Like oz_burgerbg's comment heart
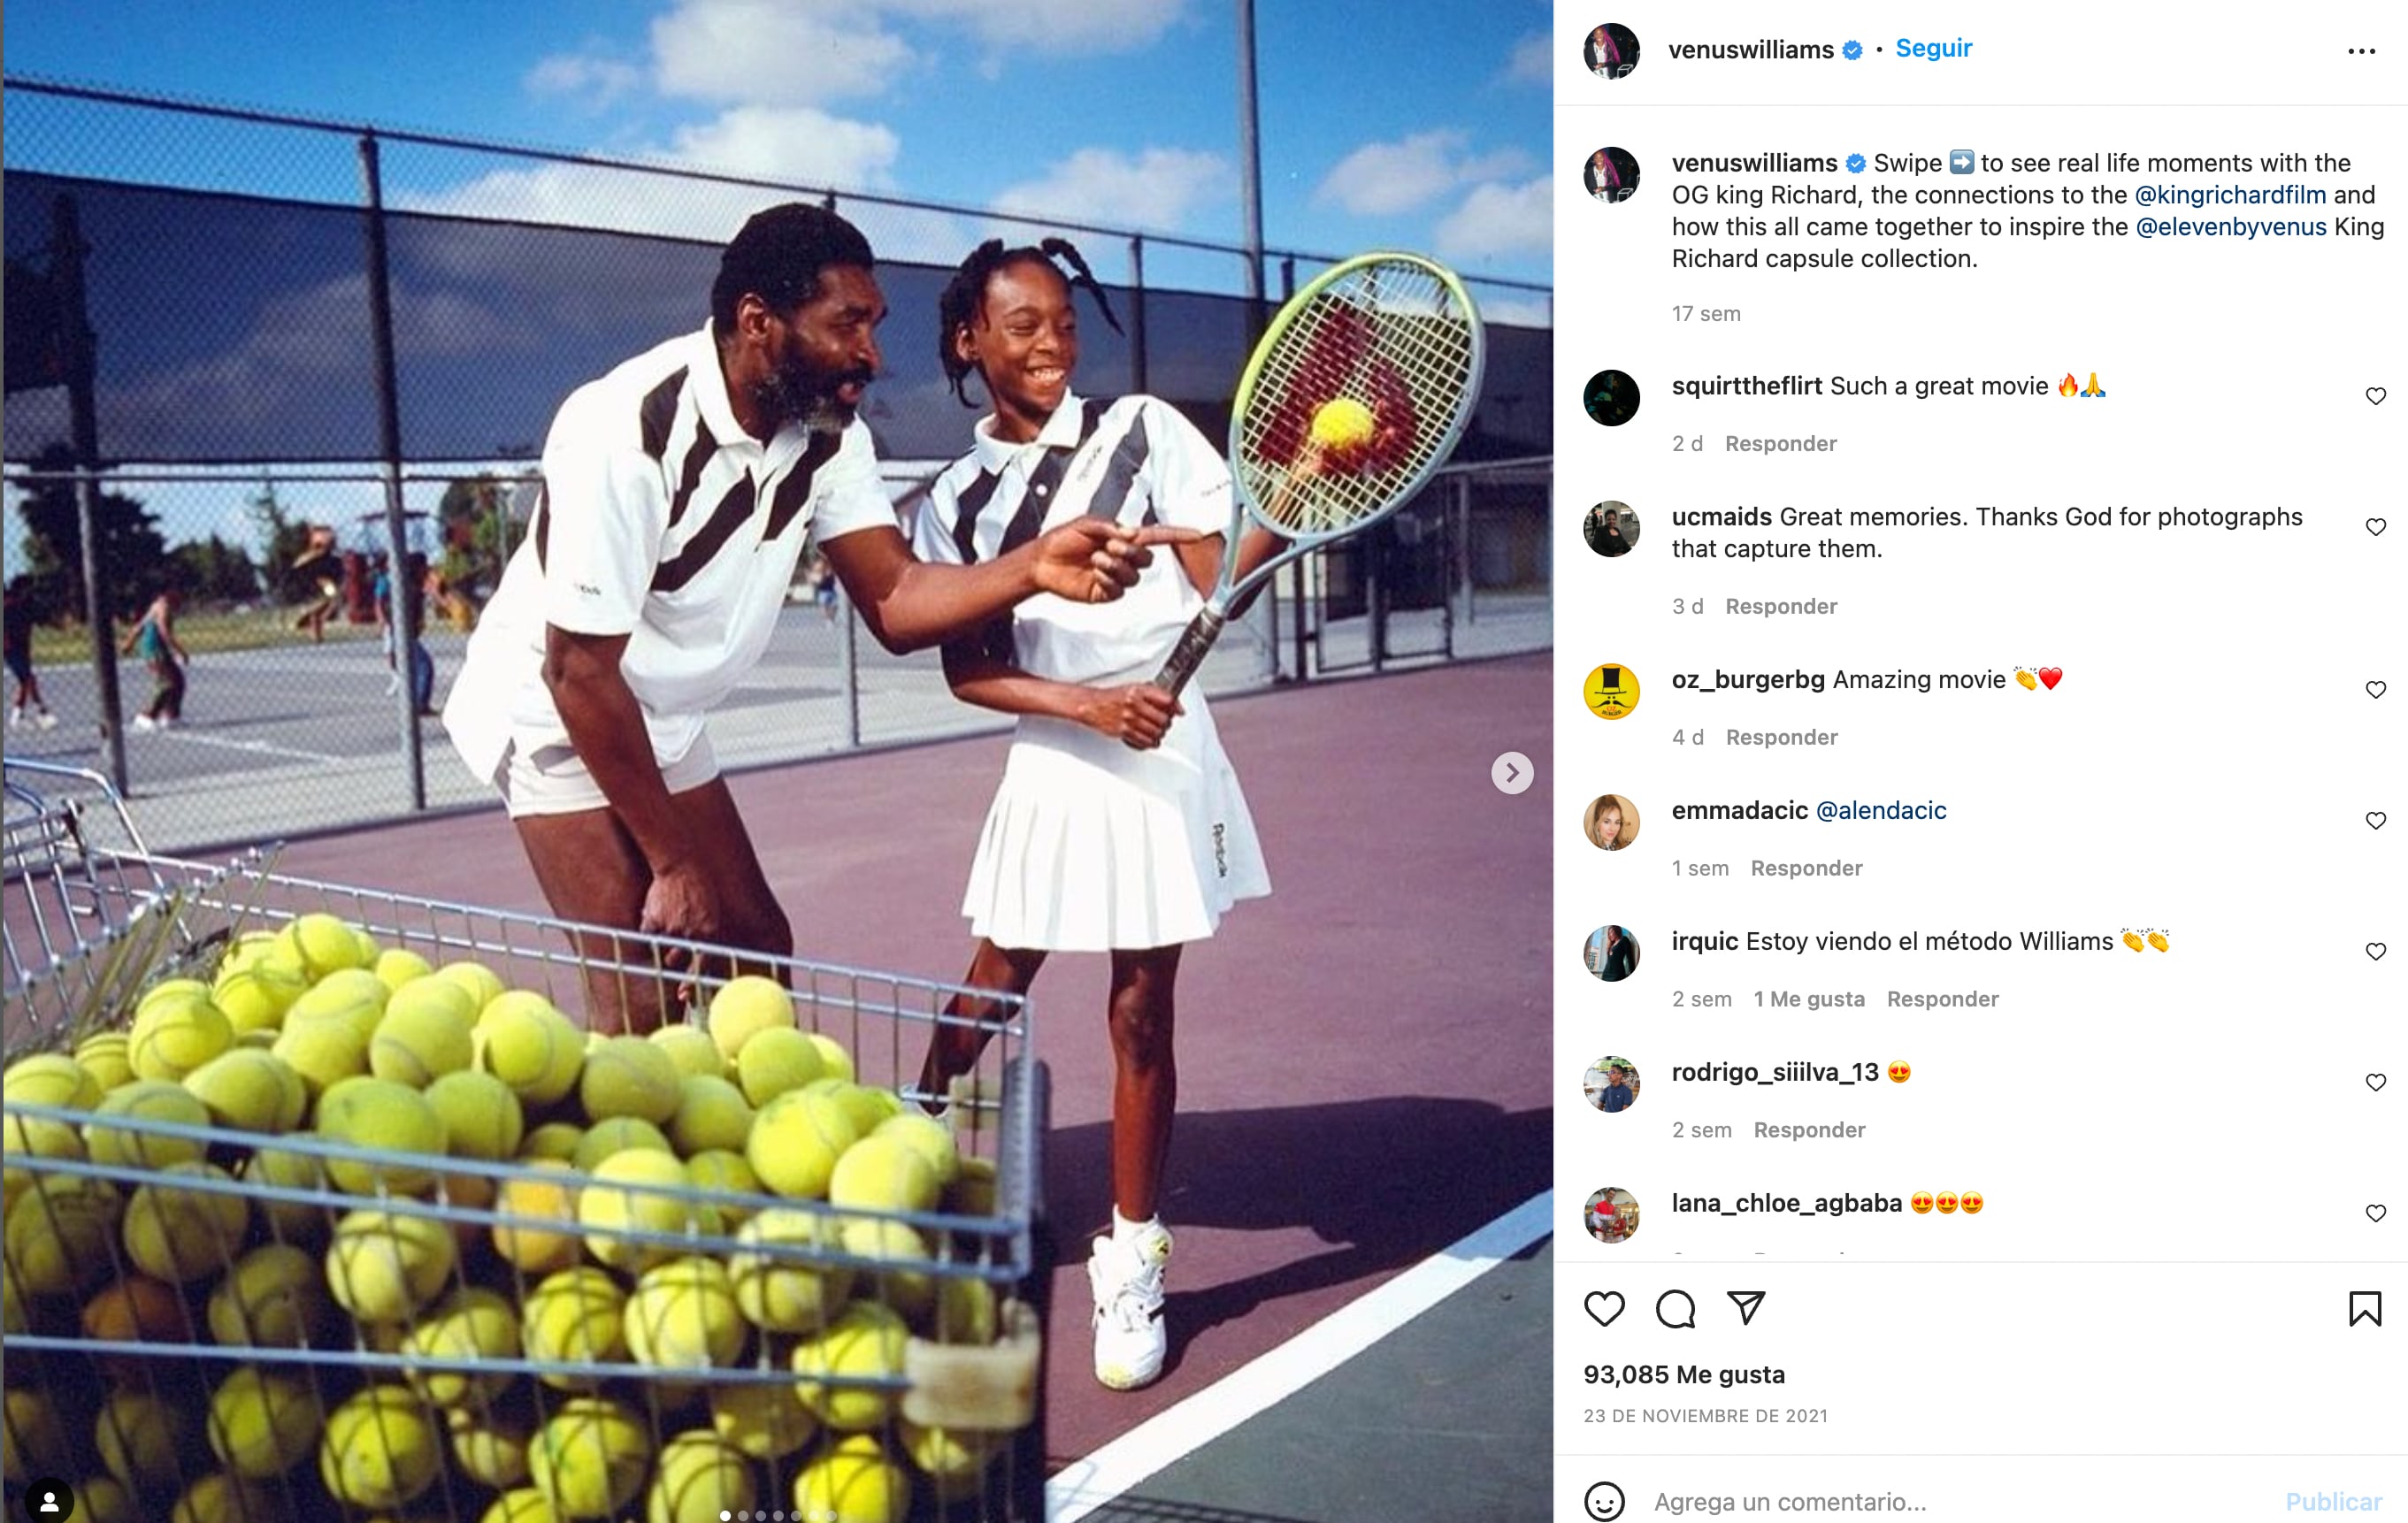The image size is (2408, 1523). 2376,690
